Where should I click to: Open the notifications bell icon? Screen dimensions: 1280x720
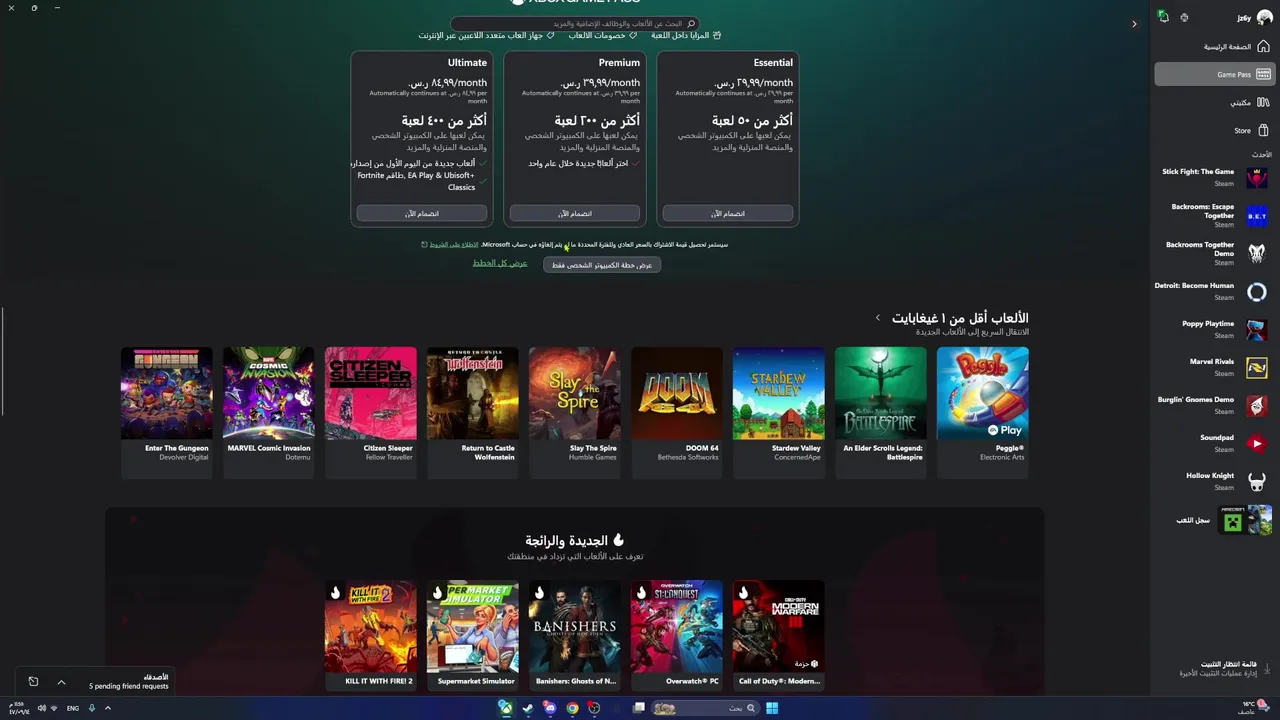(x=1163, y=17)
